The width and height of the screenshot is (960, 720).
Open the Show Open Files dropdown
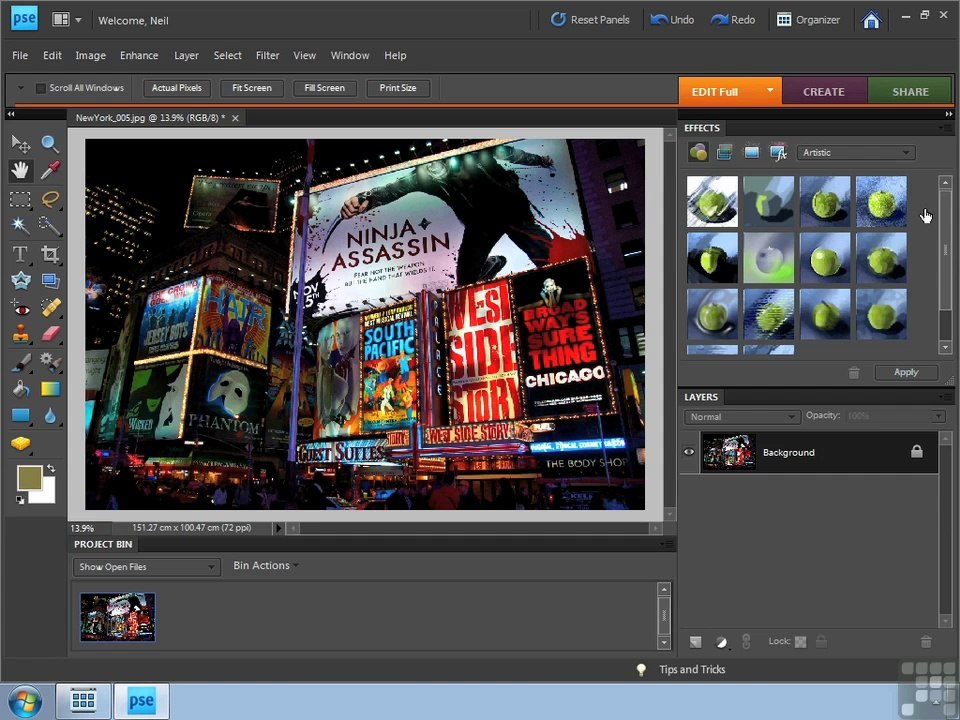[x=146, y=567]
